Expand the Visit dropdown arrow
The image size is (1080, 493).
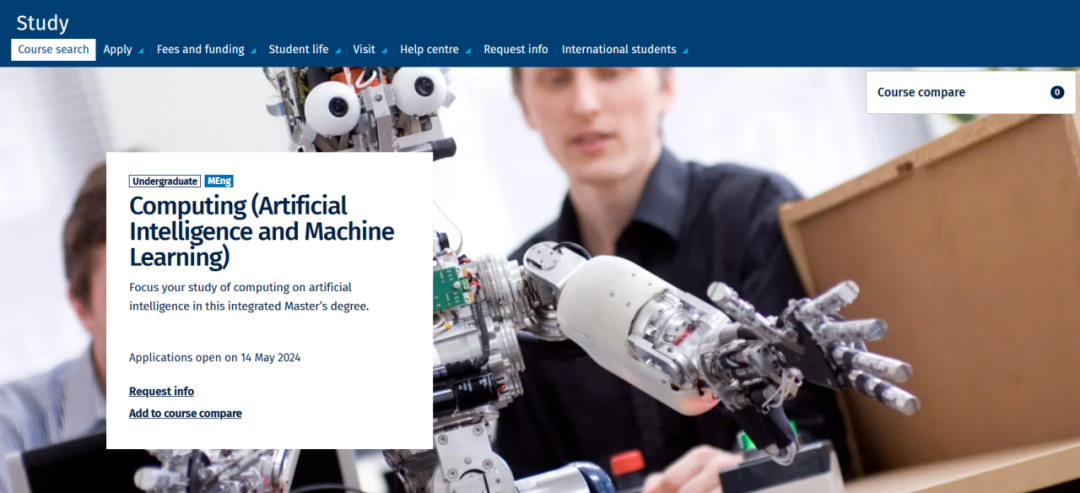385,51
